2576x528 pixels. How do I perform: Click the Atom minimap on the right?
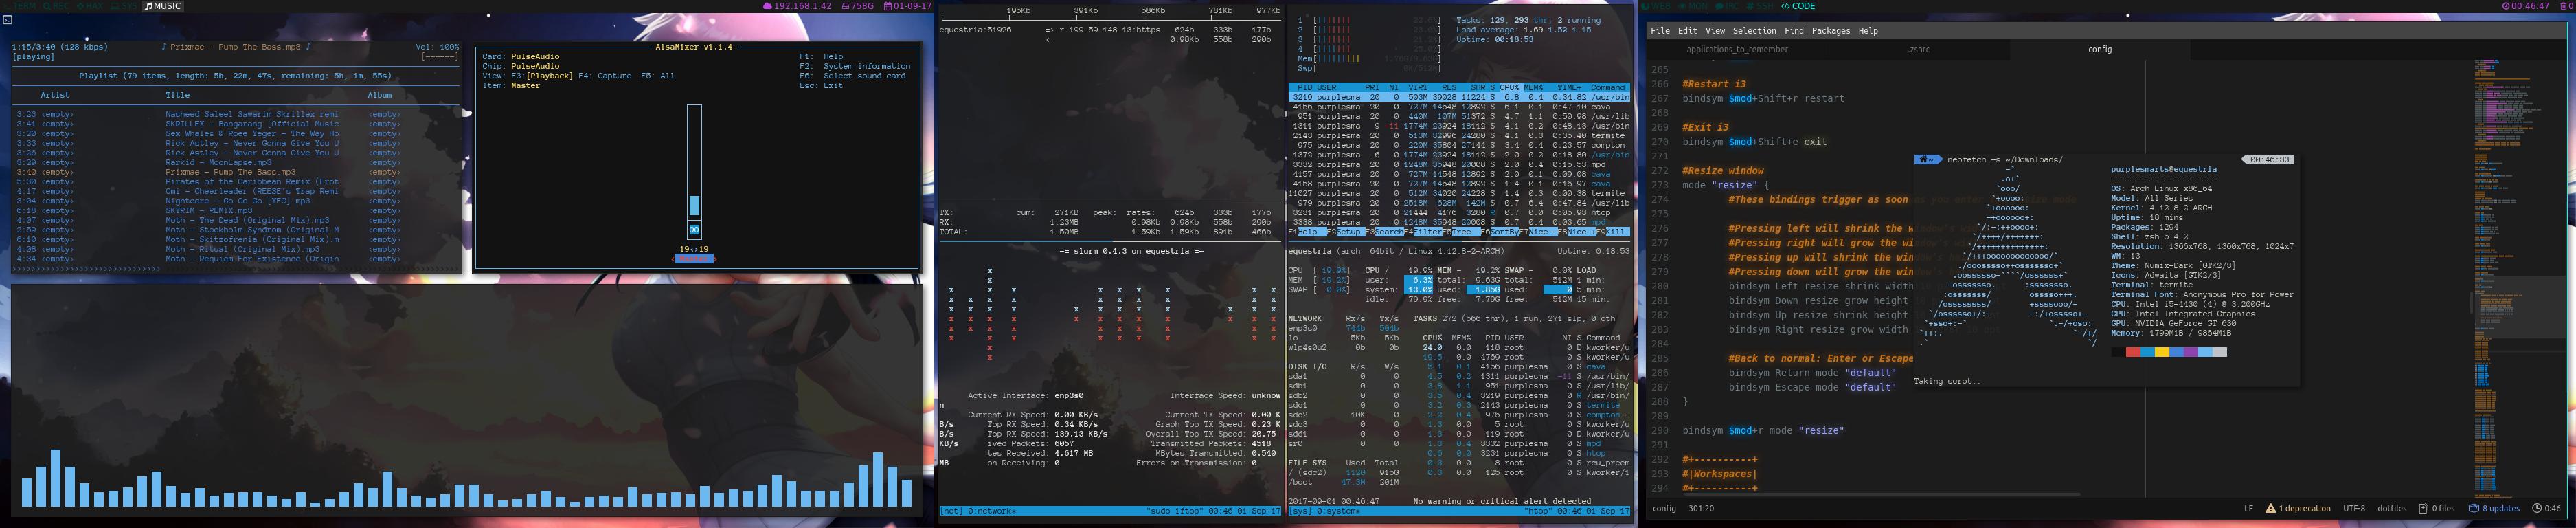[2518, 277]
